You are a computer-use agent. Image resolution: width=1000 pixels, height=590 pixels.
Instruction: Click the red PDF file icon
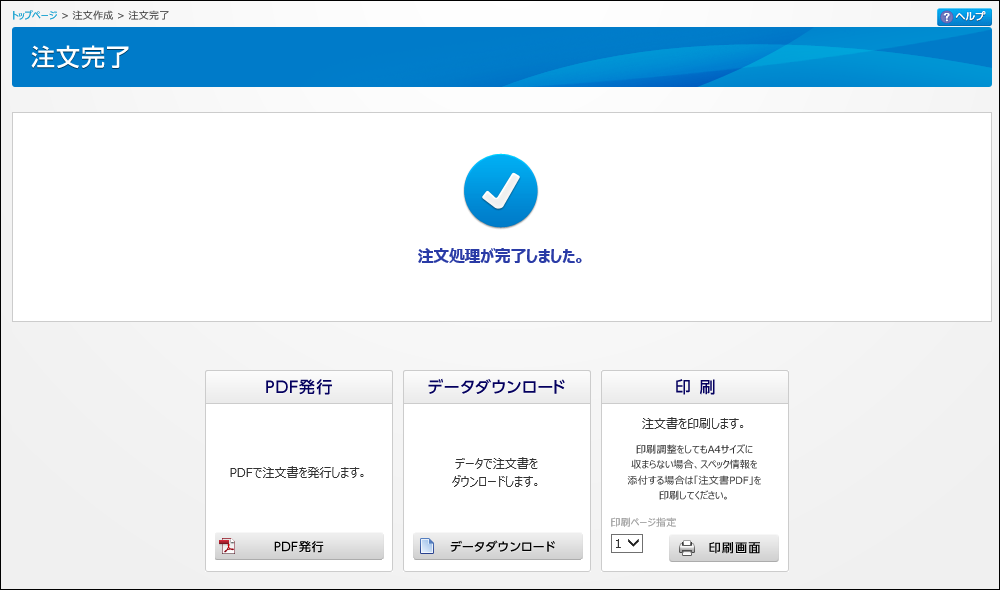[227, 546]
